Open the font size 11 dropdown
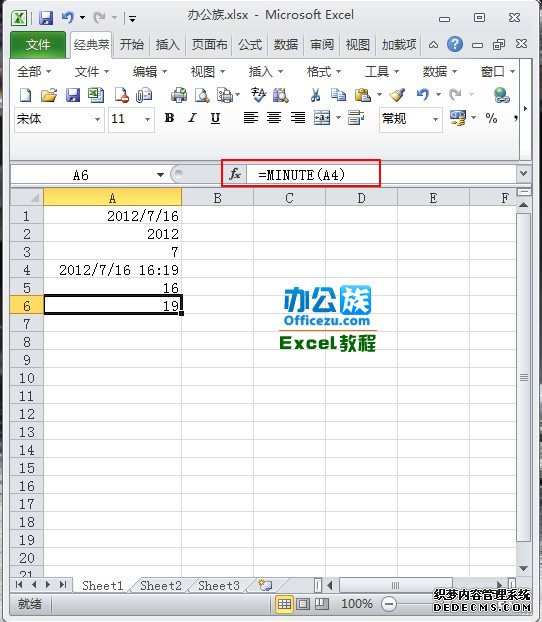This screenshot has width=542, height=622. (147, 119)
